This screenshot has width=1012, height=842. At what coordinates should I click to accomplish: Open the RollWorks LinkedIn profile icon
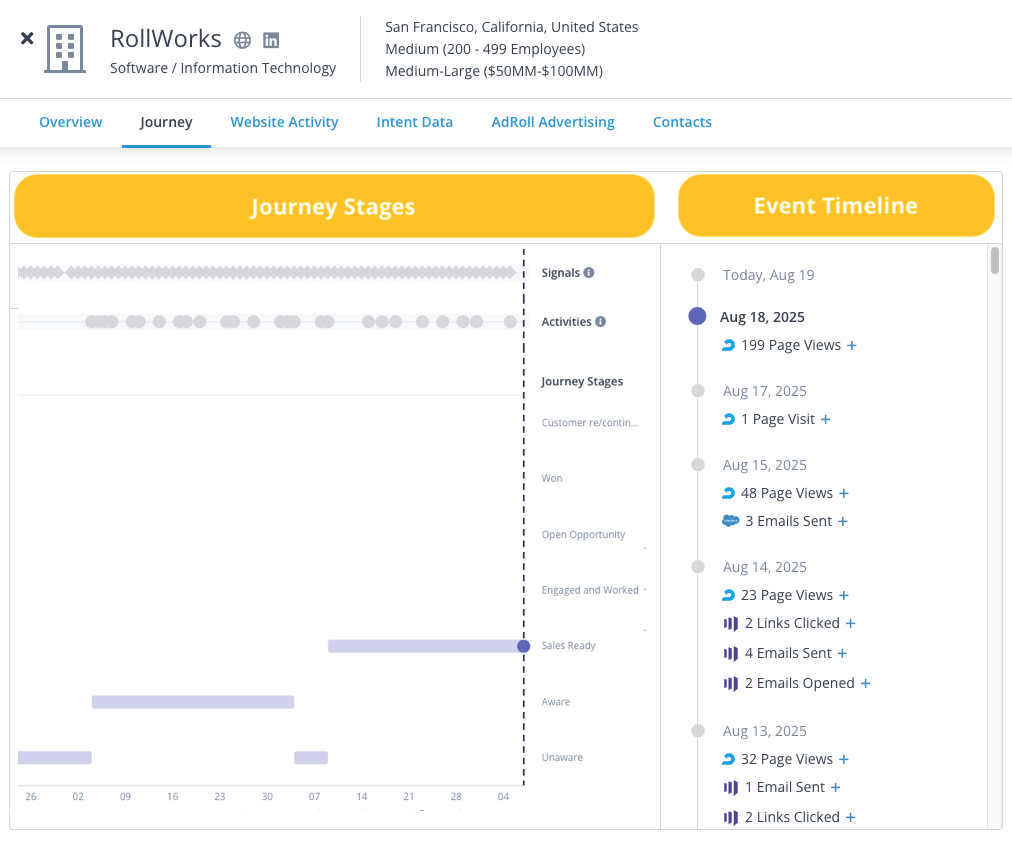271,40
